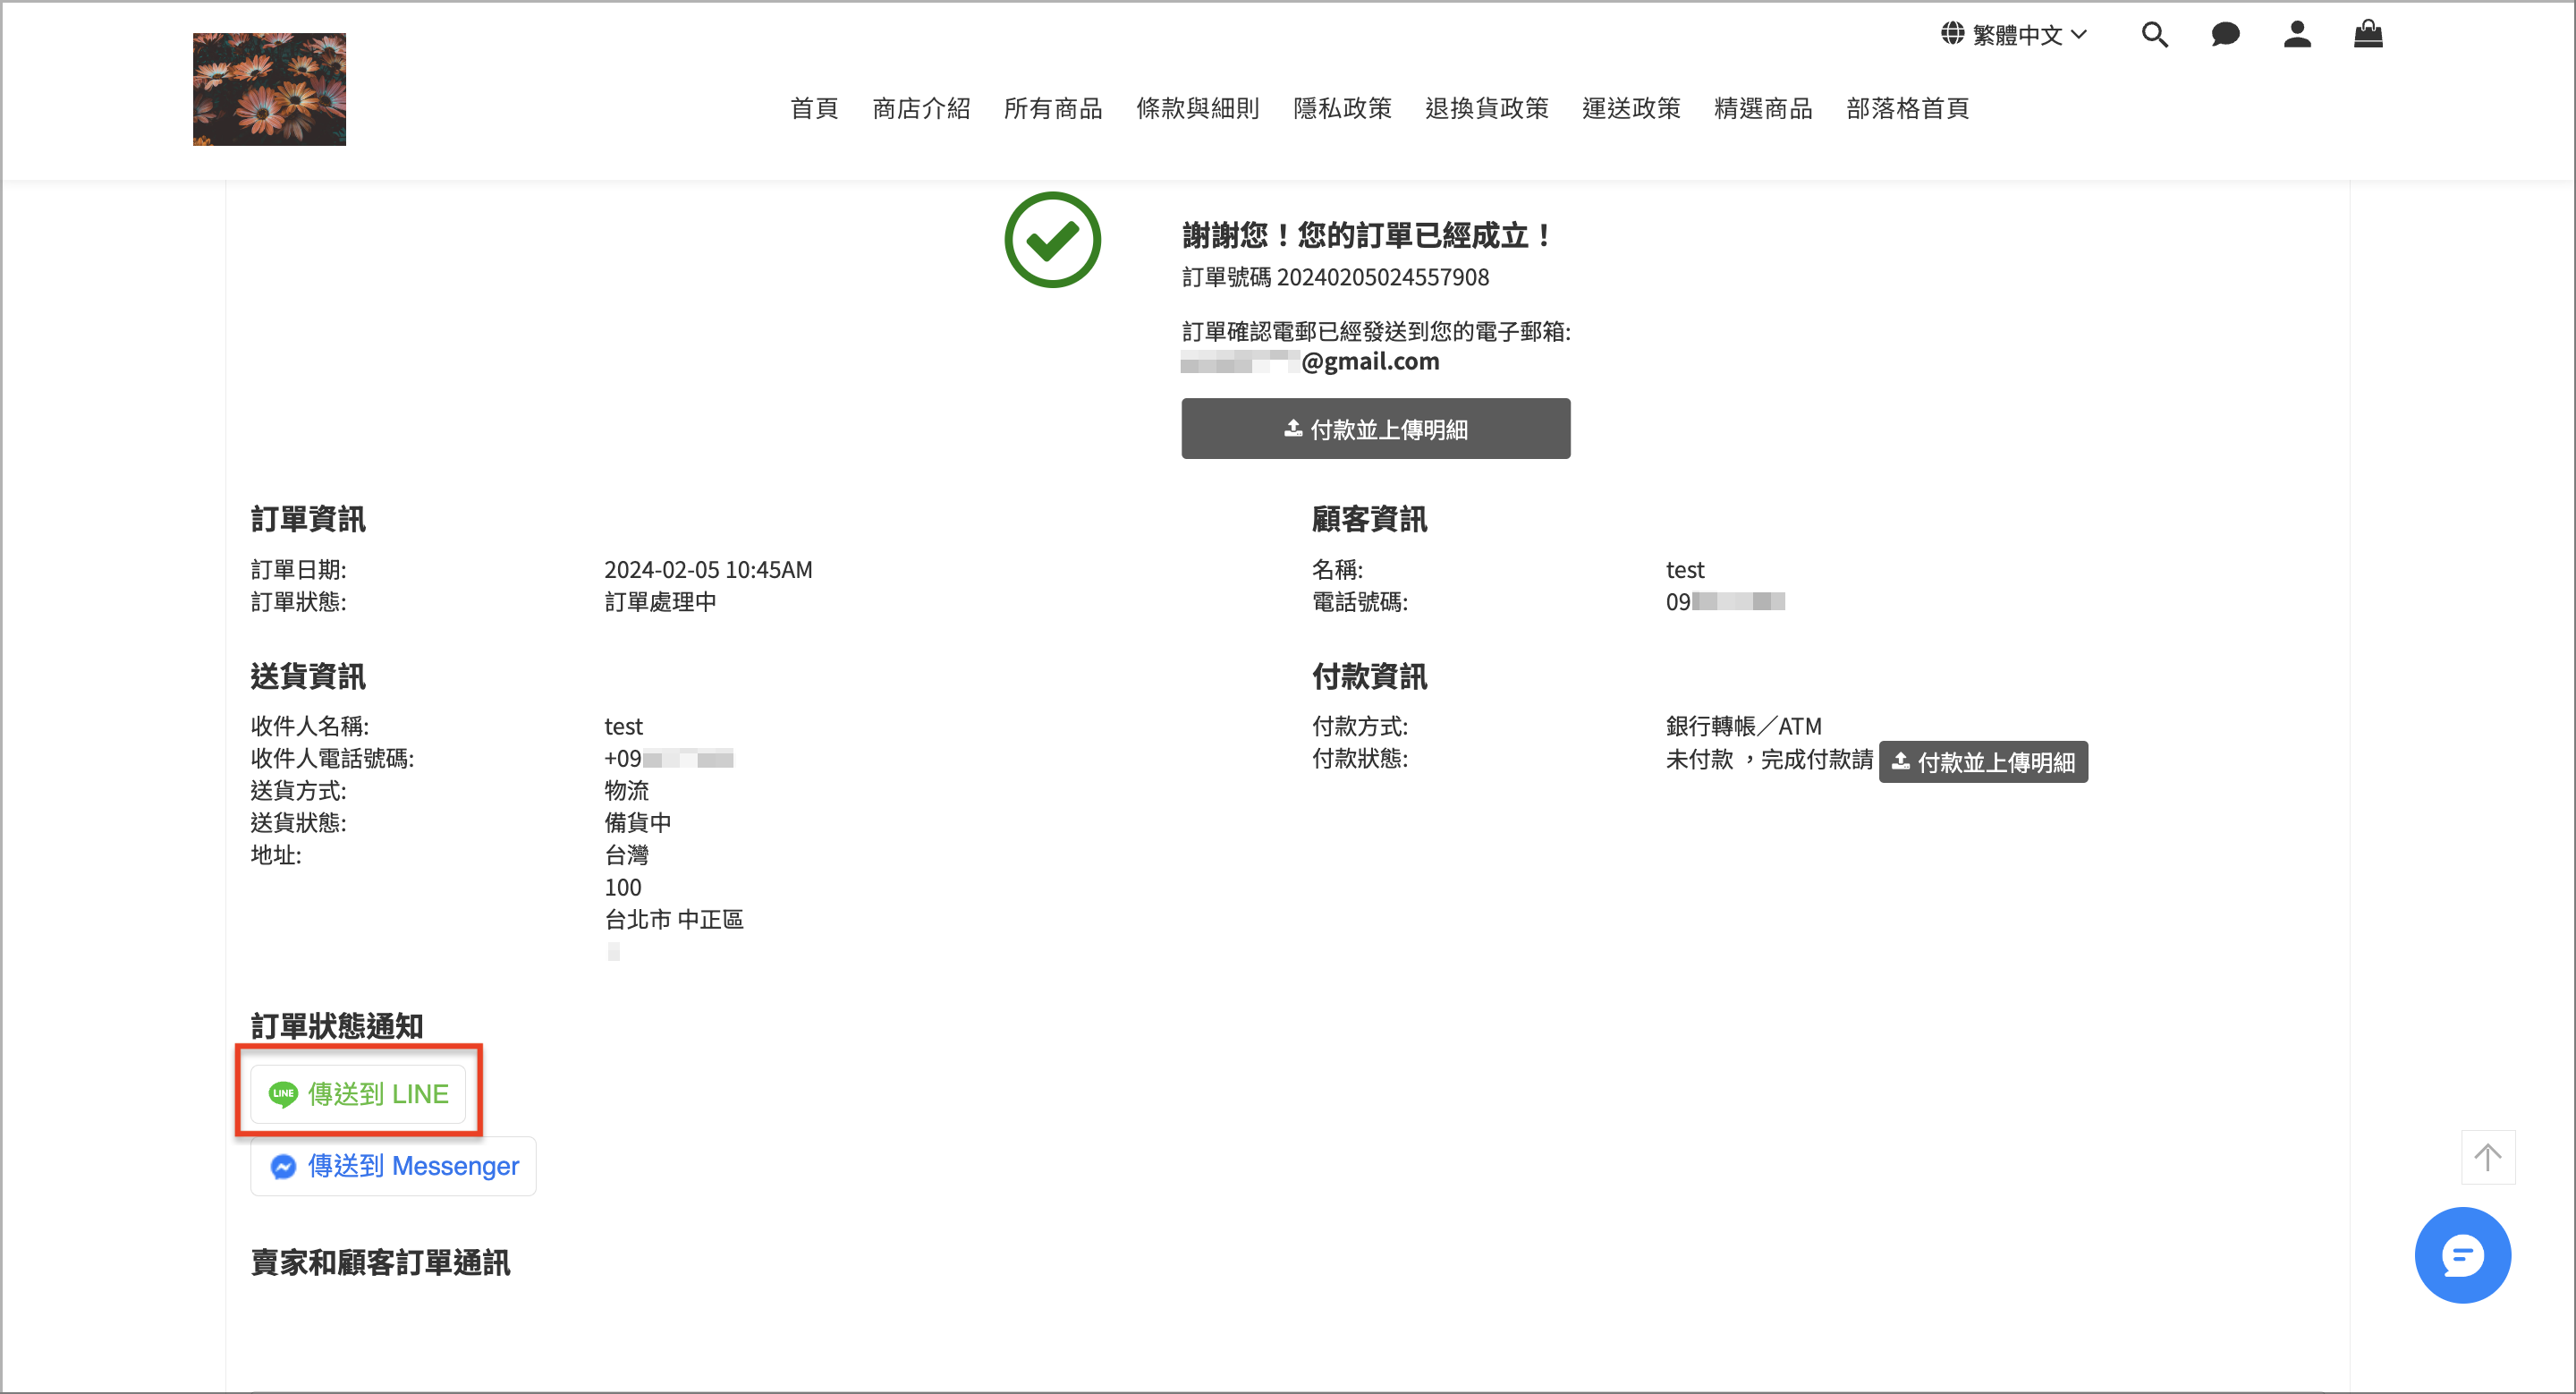2576x1394 pixels.
Task: Click the 付款資訊 section heading
Action: click(1369, 676)
